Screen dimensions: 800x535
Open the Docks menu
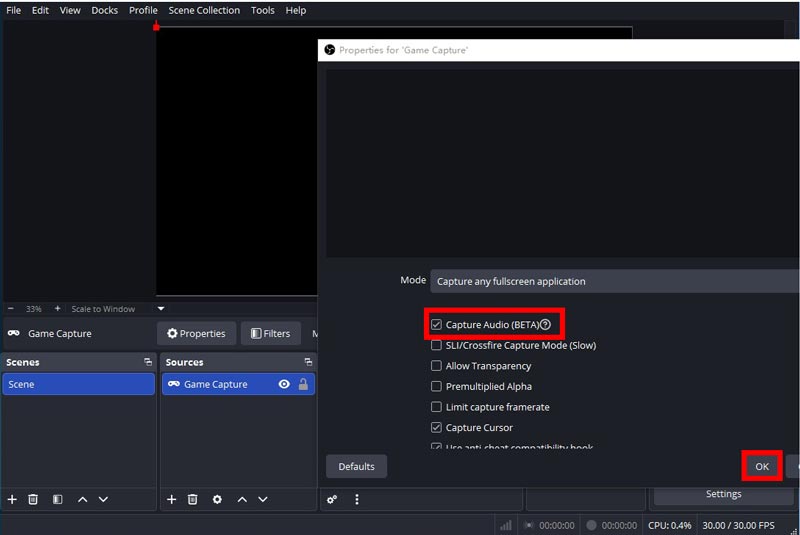click(105, 10)
